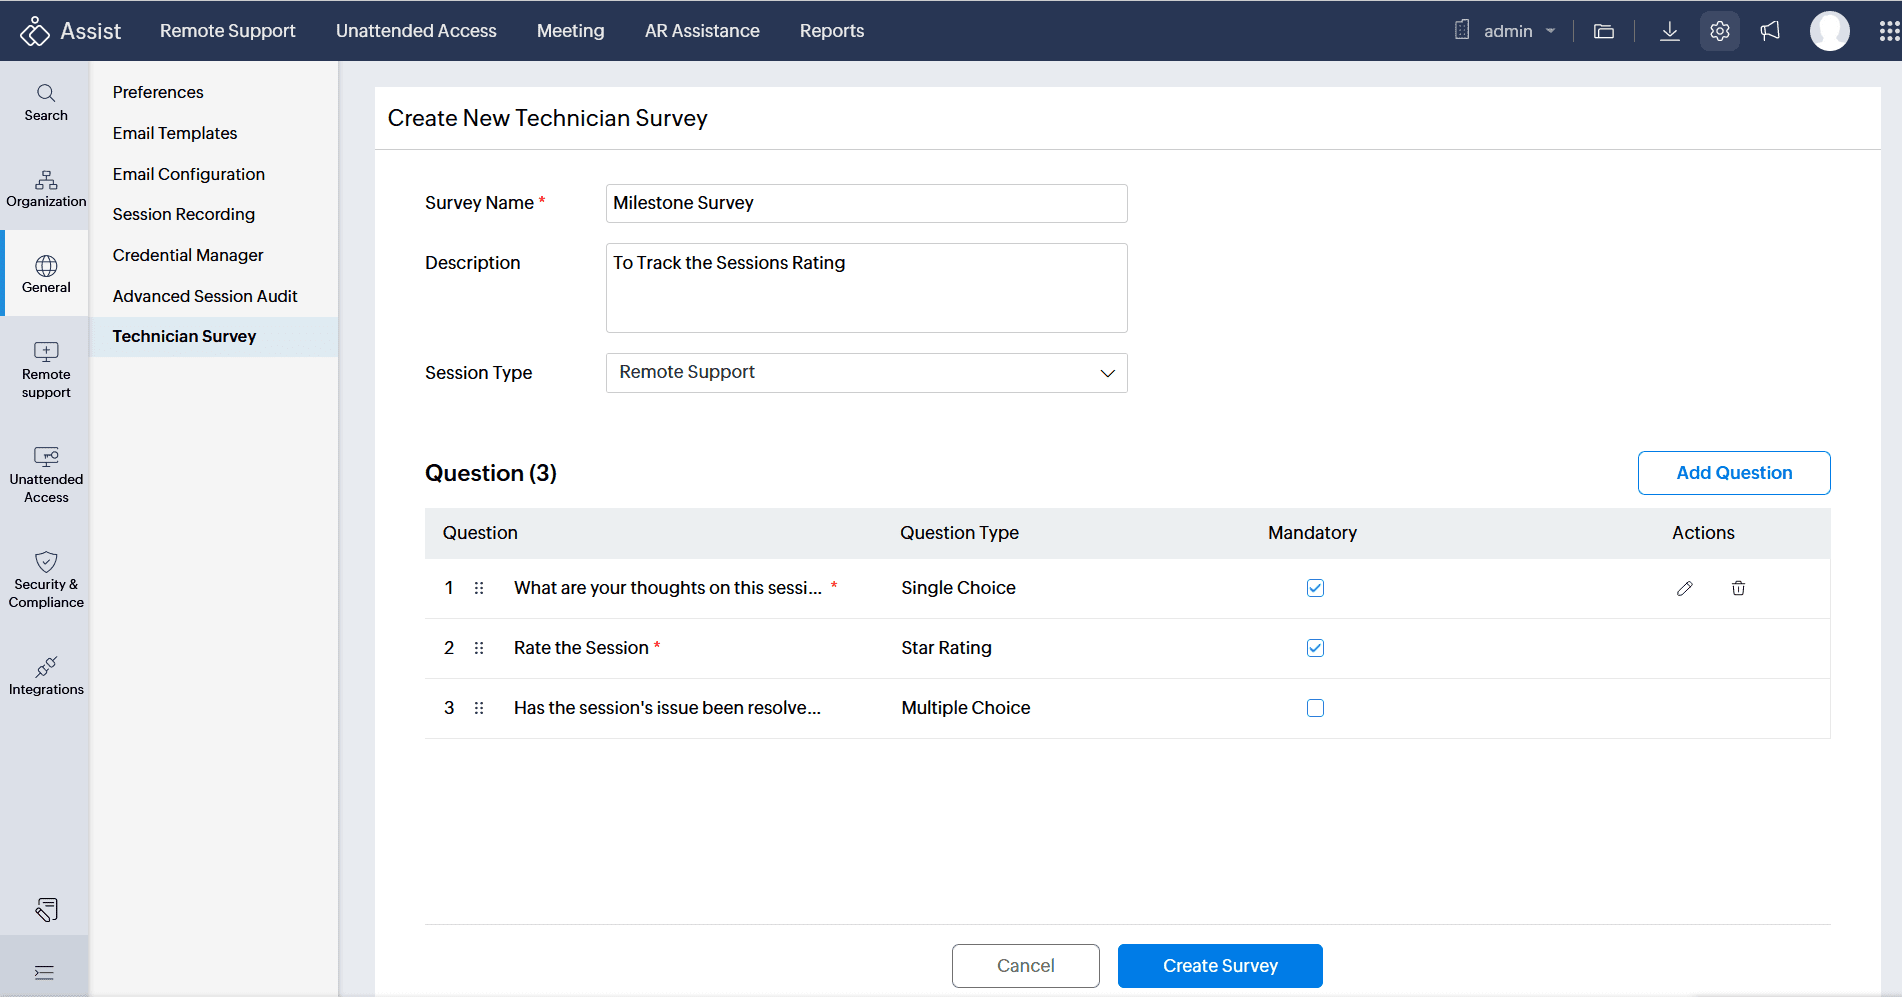Click the edit pencil icon for question 1

pyautogui.click(x=1685, y=588)
